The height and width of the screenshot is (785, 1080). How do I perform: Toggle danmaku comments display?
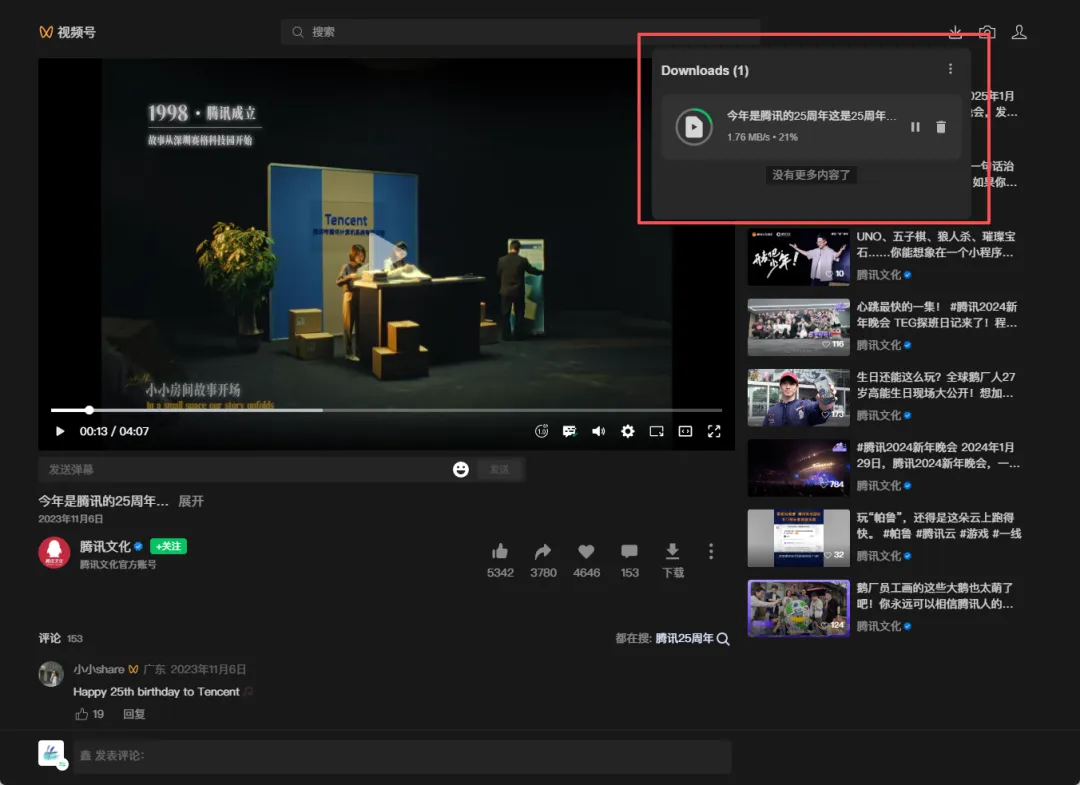coord(570,431)
